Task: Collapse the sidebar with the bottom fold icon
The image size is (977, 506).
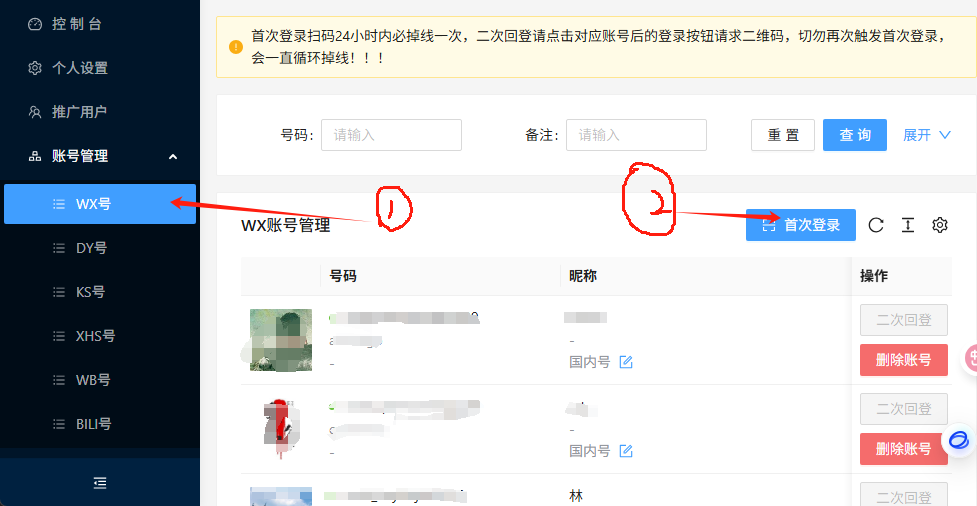Action: [x=100, y=482]
